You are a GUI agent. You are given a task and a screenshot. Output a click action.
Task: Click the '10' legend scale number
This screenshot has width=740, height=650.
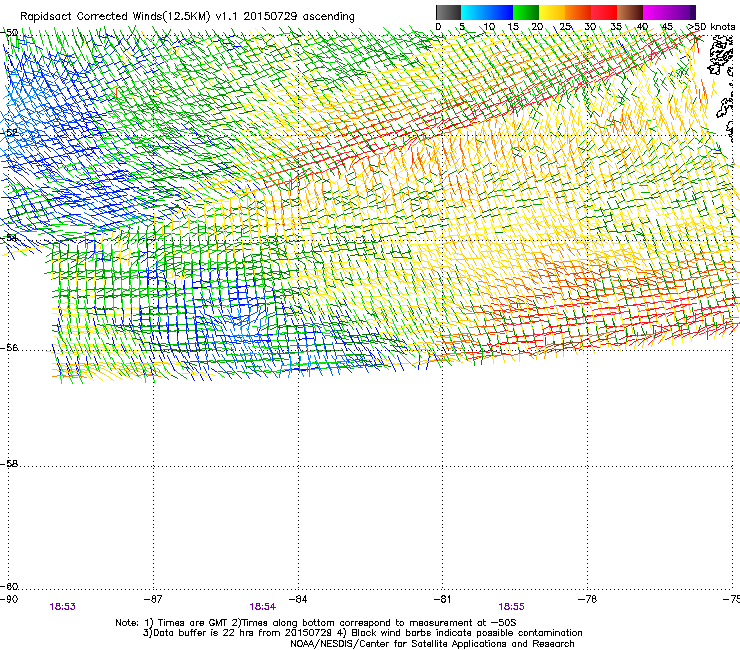click(489, 26)
